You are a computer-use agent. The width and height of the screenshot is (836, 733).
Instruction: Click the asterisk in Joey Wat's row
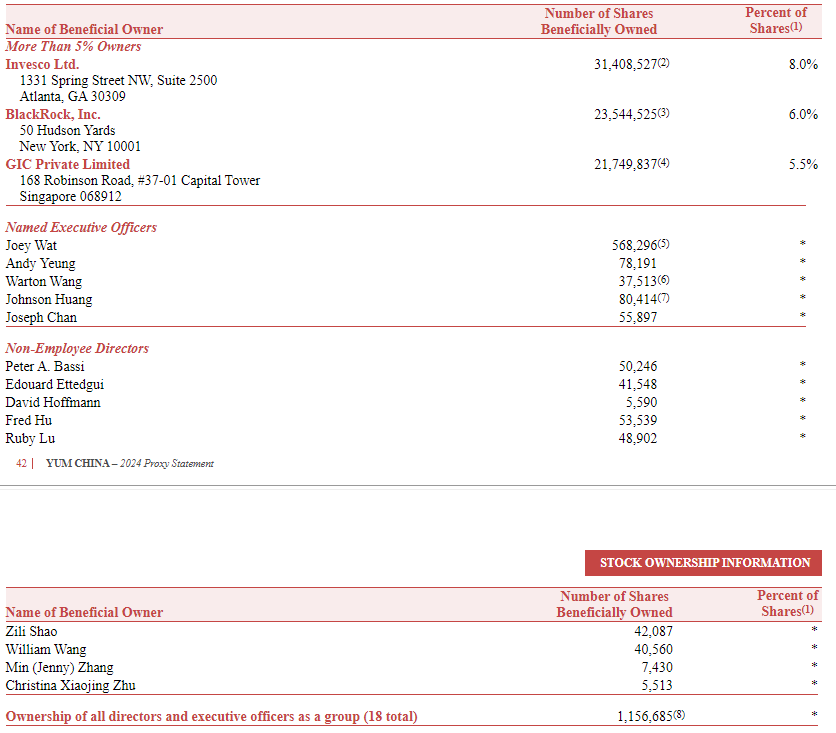(x=802, y=244)
